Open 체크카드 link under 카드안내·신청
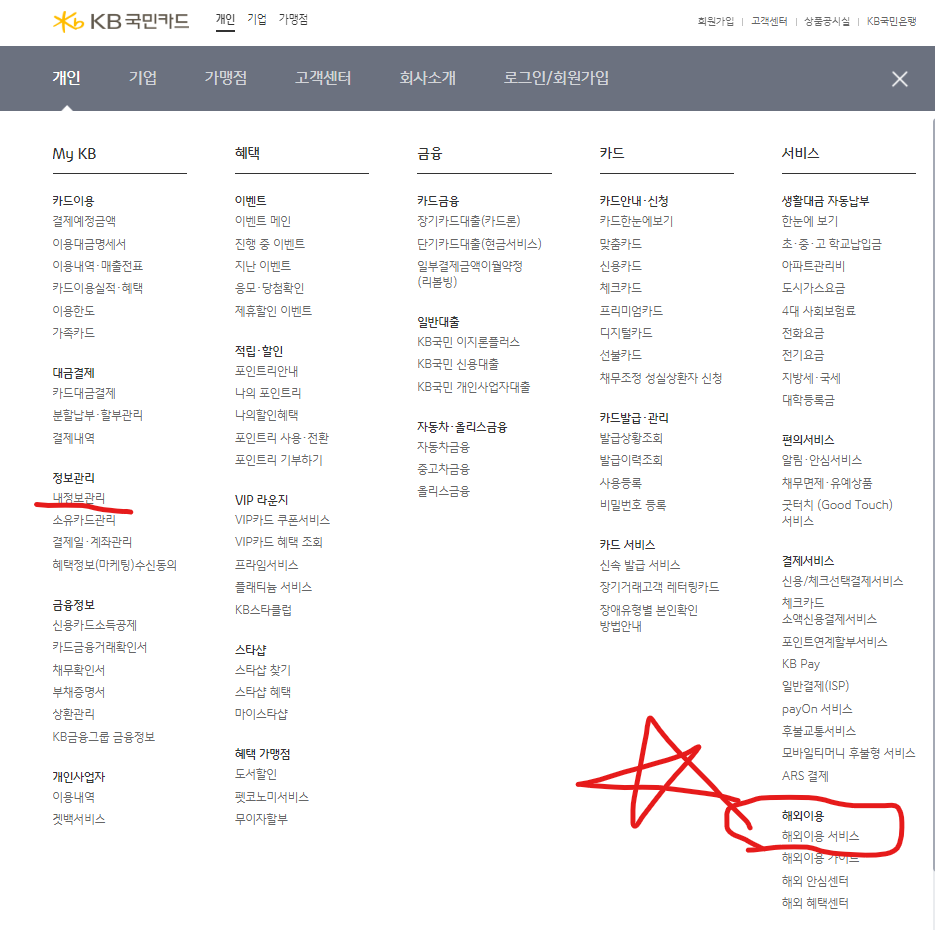 point(621,288)
